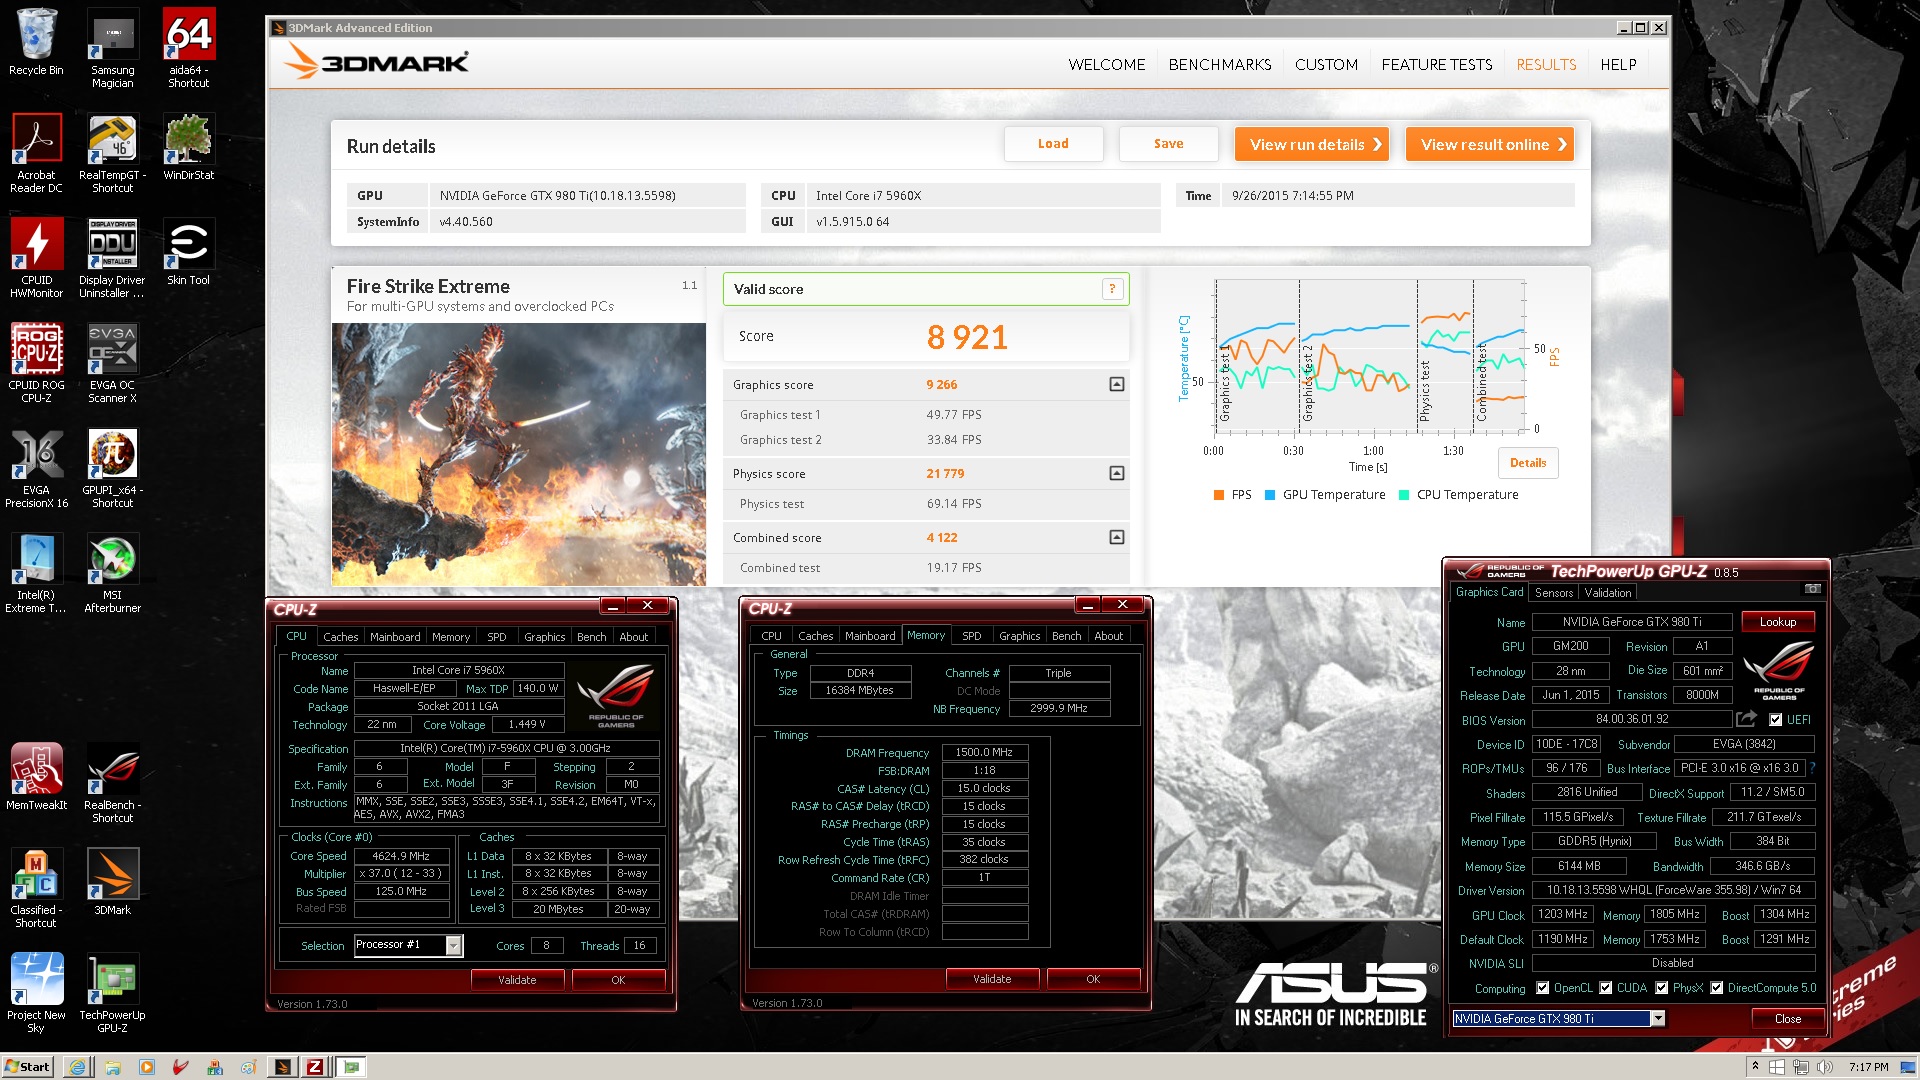1920x1080 pixels.
Task: Click the Load button in Run details
Action: (x=1053, y=144)
